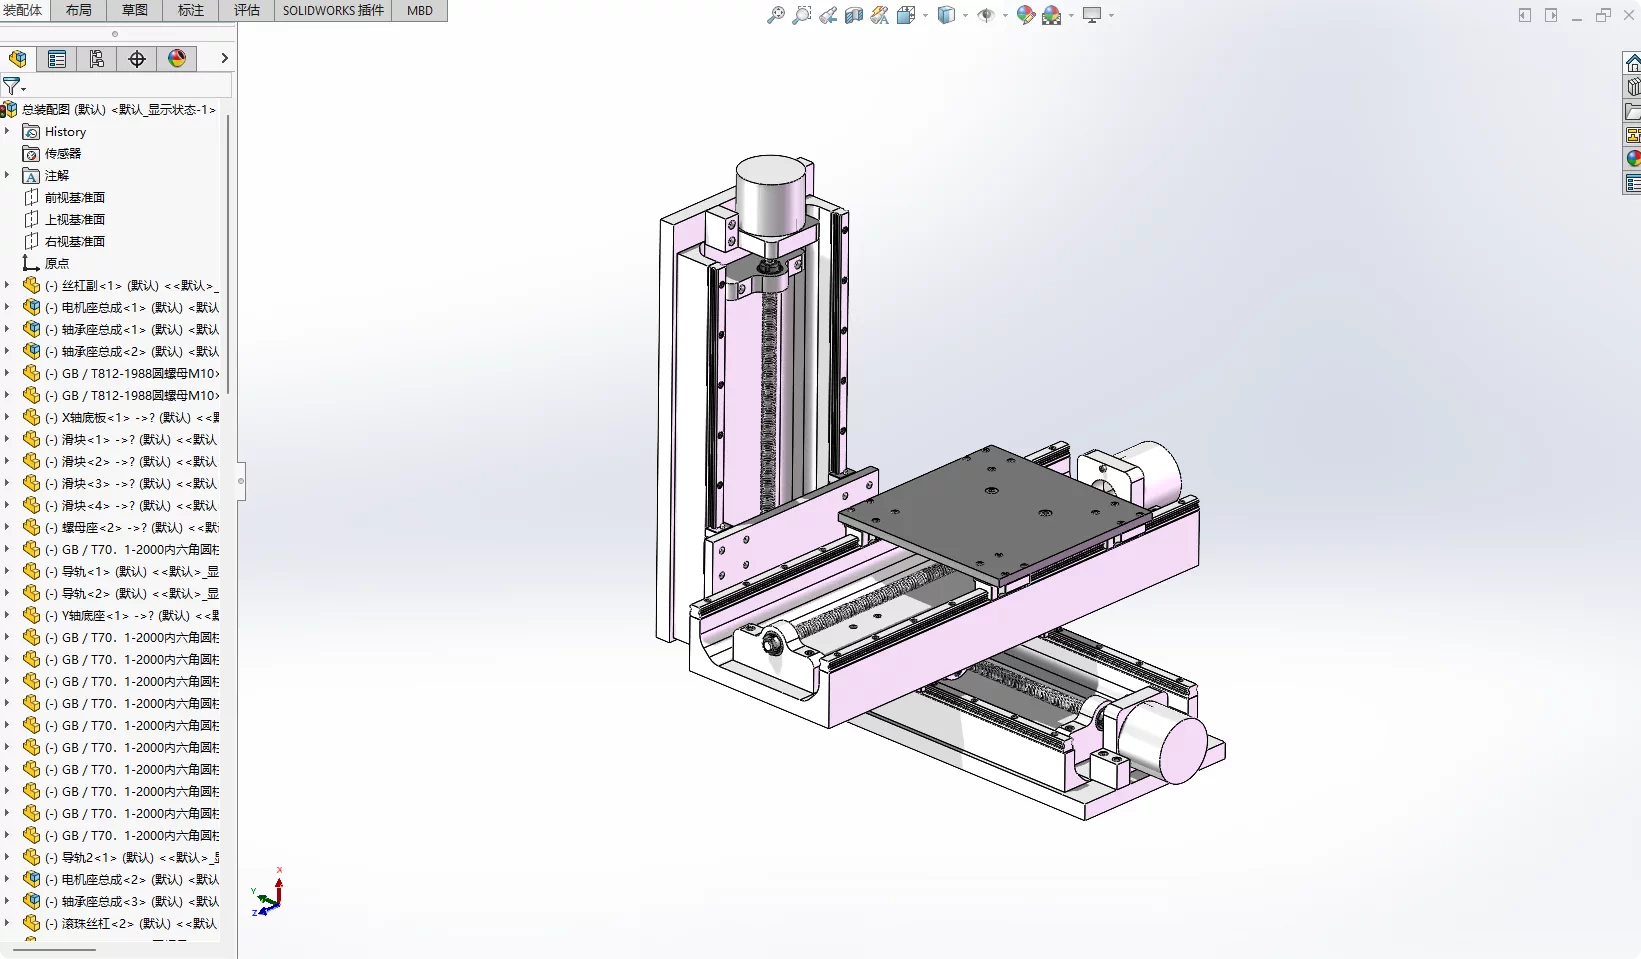
Task: Click the Previous View icon
Action: 828,15
